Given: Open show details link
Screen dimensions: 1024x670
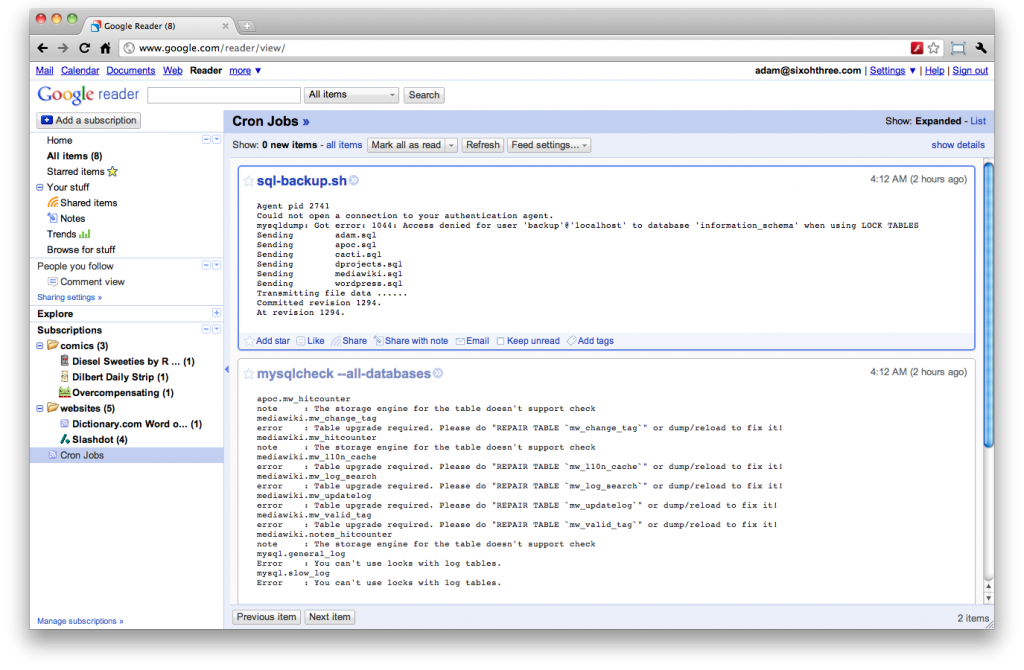Looking at the screenshot, I should coord(957,145).
